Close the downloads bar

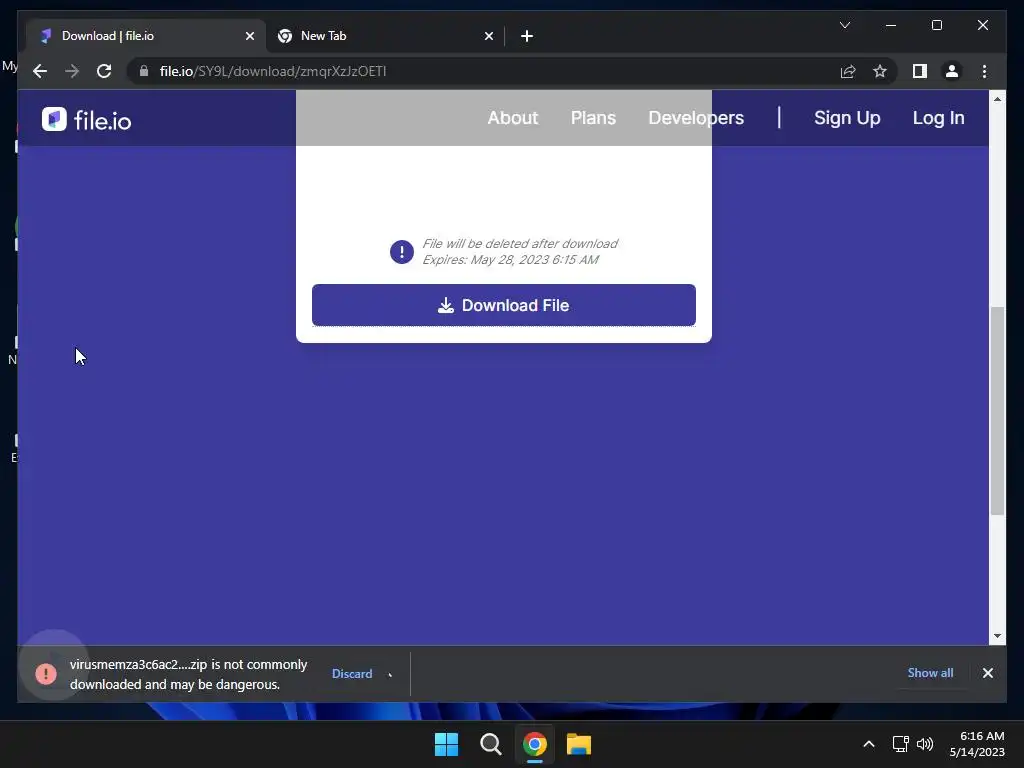click(987, 673)
